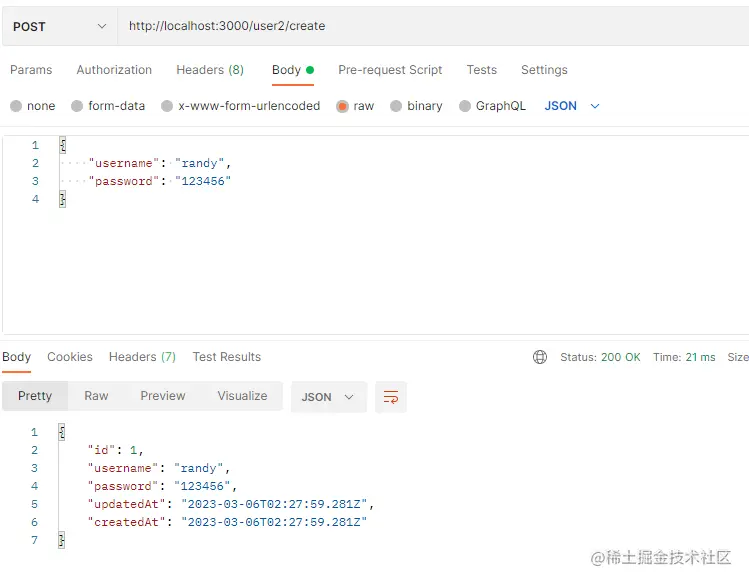Viewport: 749px width, 584px height.
Task: Collapse the request JSON opening brace
Action: pos(63,145)
